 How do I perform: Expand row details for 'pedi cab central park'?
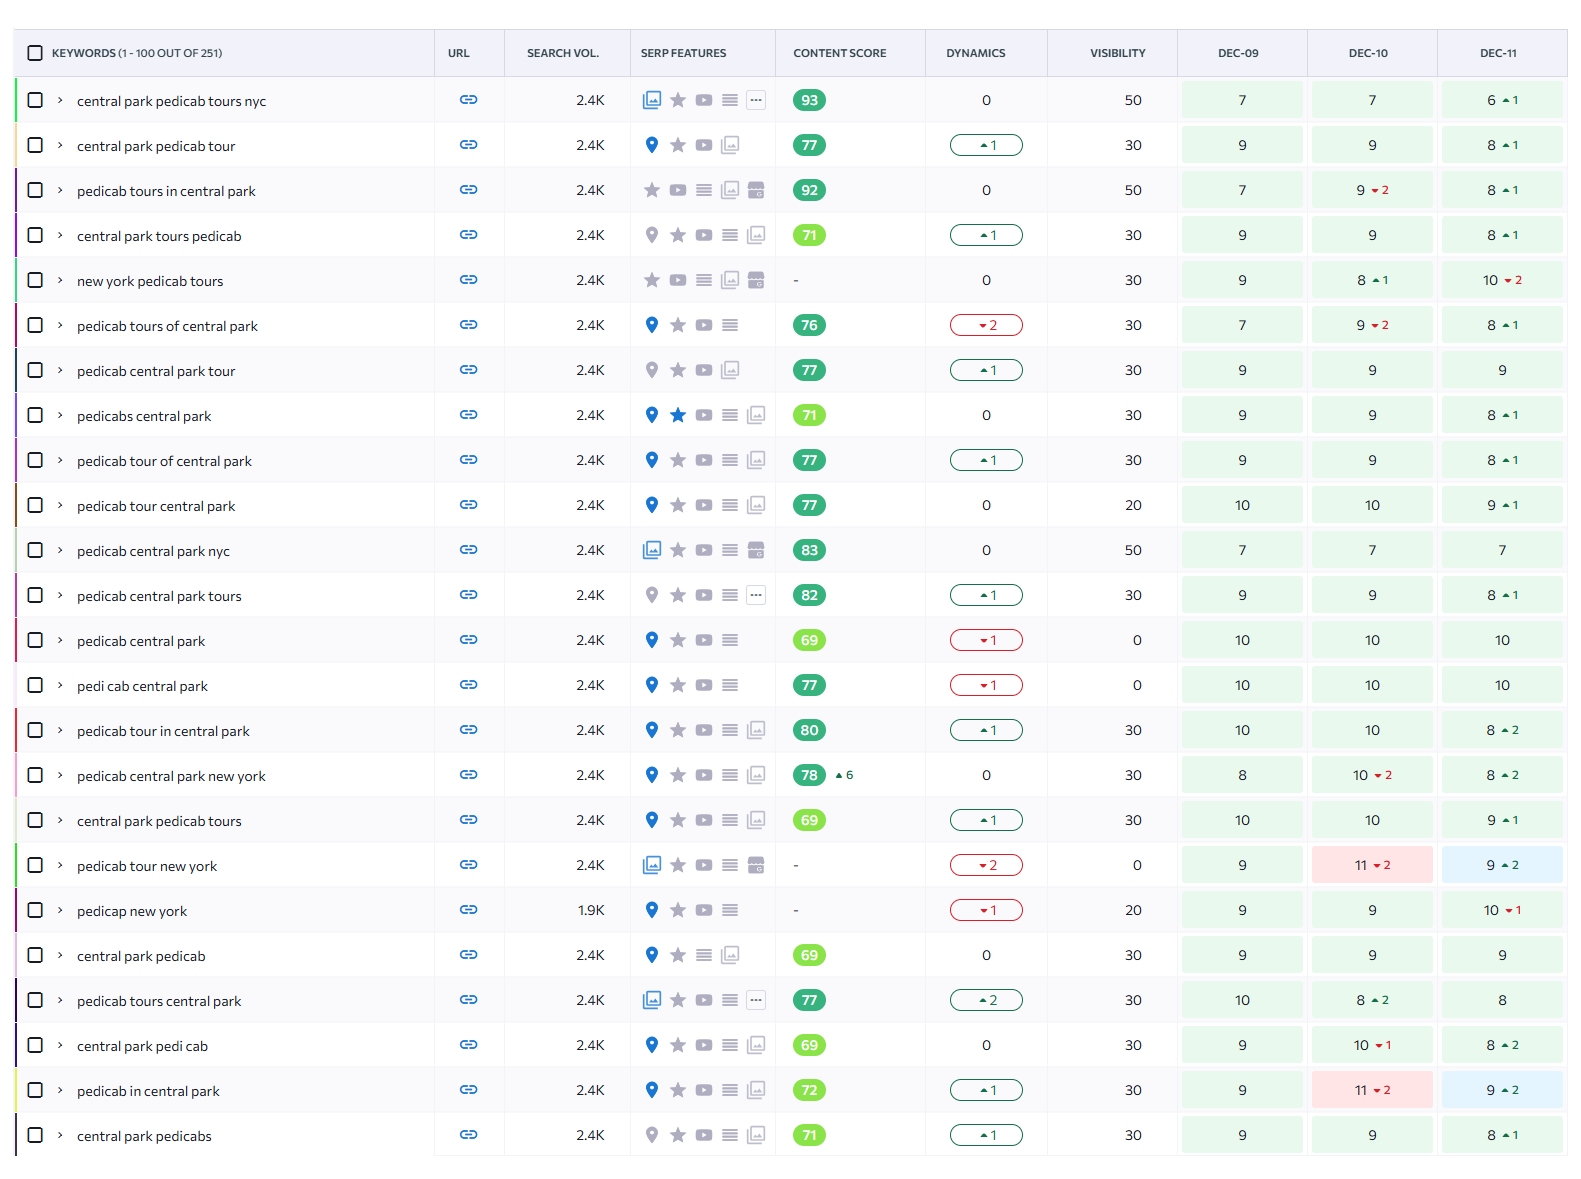point(60,685)
